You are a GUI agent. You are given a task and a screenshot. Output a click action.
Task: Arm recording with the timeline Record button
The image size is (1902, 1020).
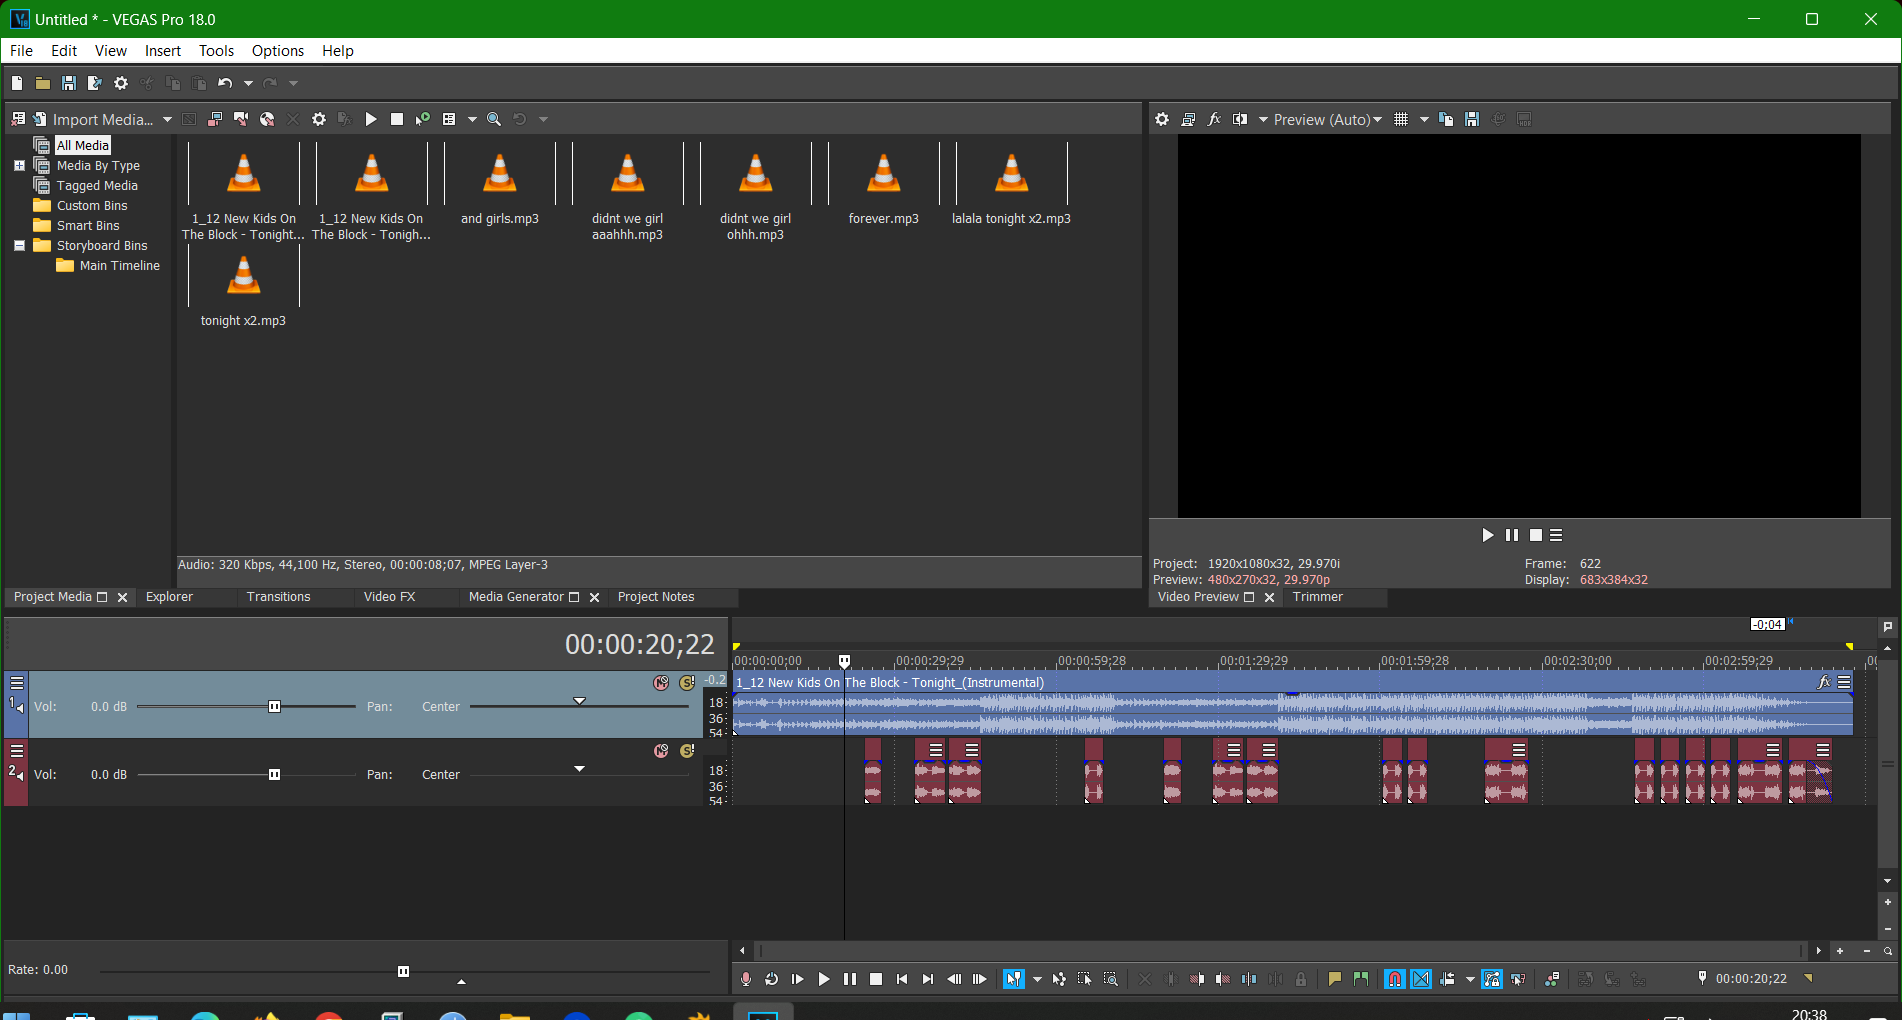coord(746,979)
